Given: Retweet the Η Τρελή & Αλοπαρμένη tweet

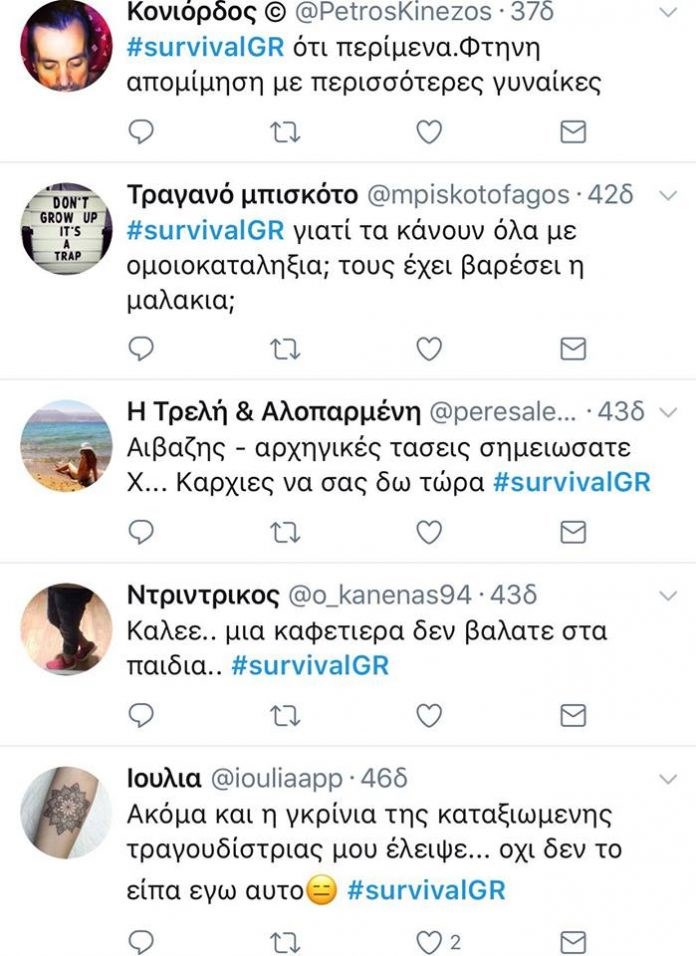Looking at the screenshot, I should (x=285, y=533).
